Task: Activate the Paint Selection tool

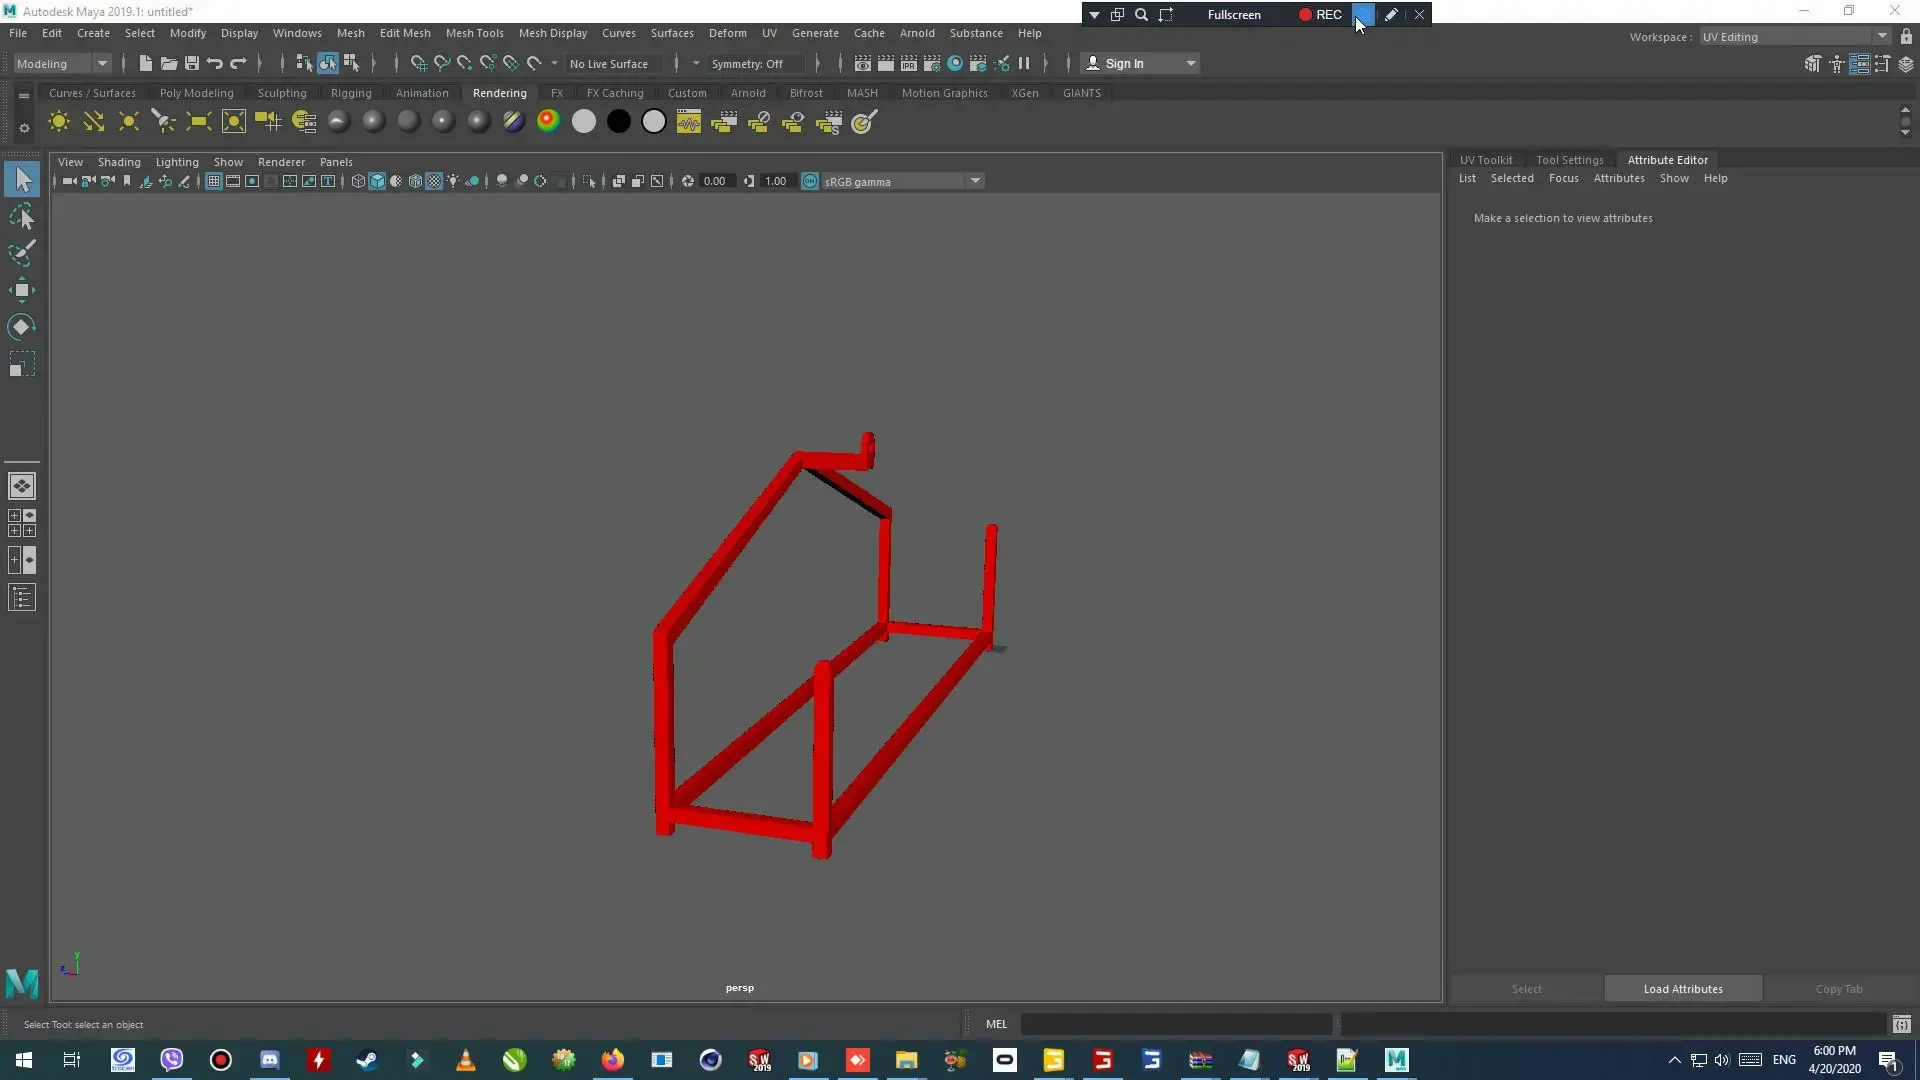Action: 22,253
